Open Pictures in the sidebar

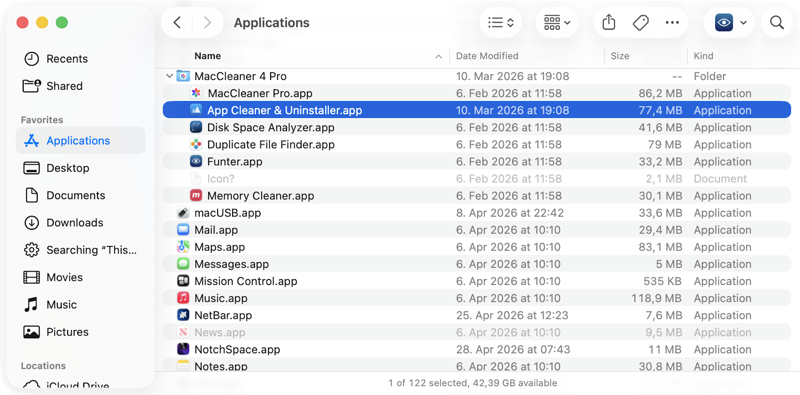81,332
